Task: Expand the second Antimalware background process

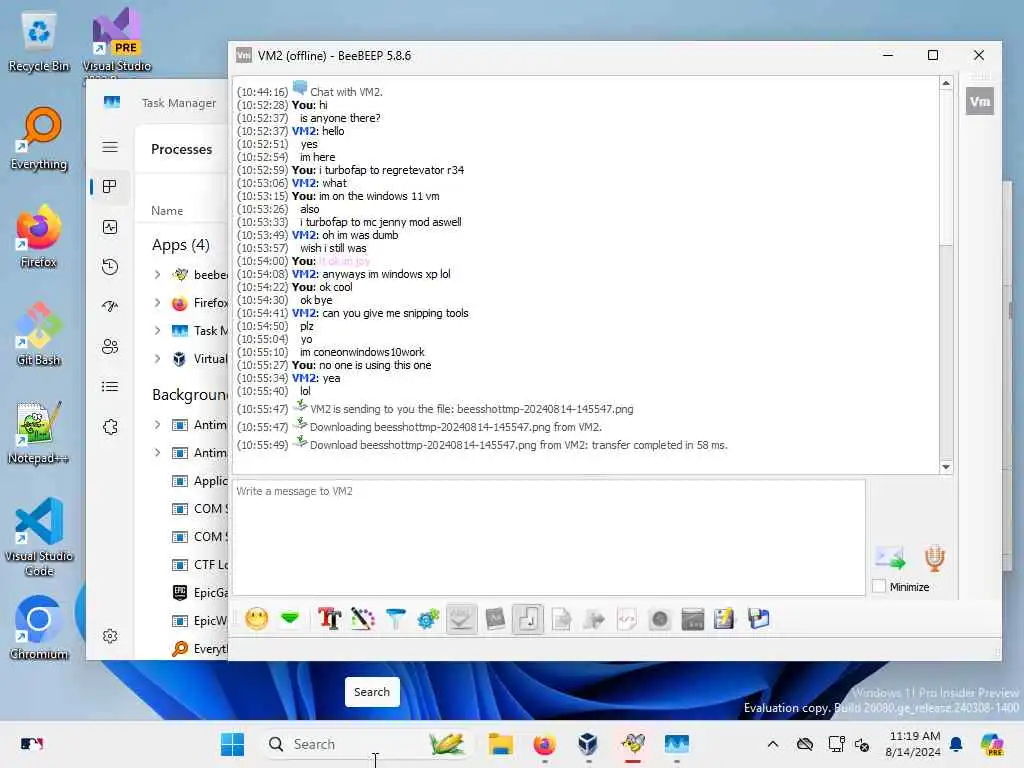Action: (x=157, y=453)
